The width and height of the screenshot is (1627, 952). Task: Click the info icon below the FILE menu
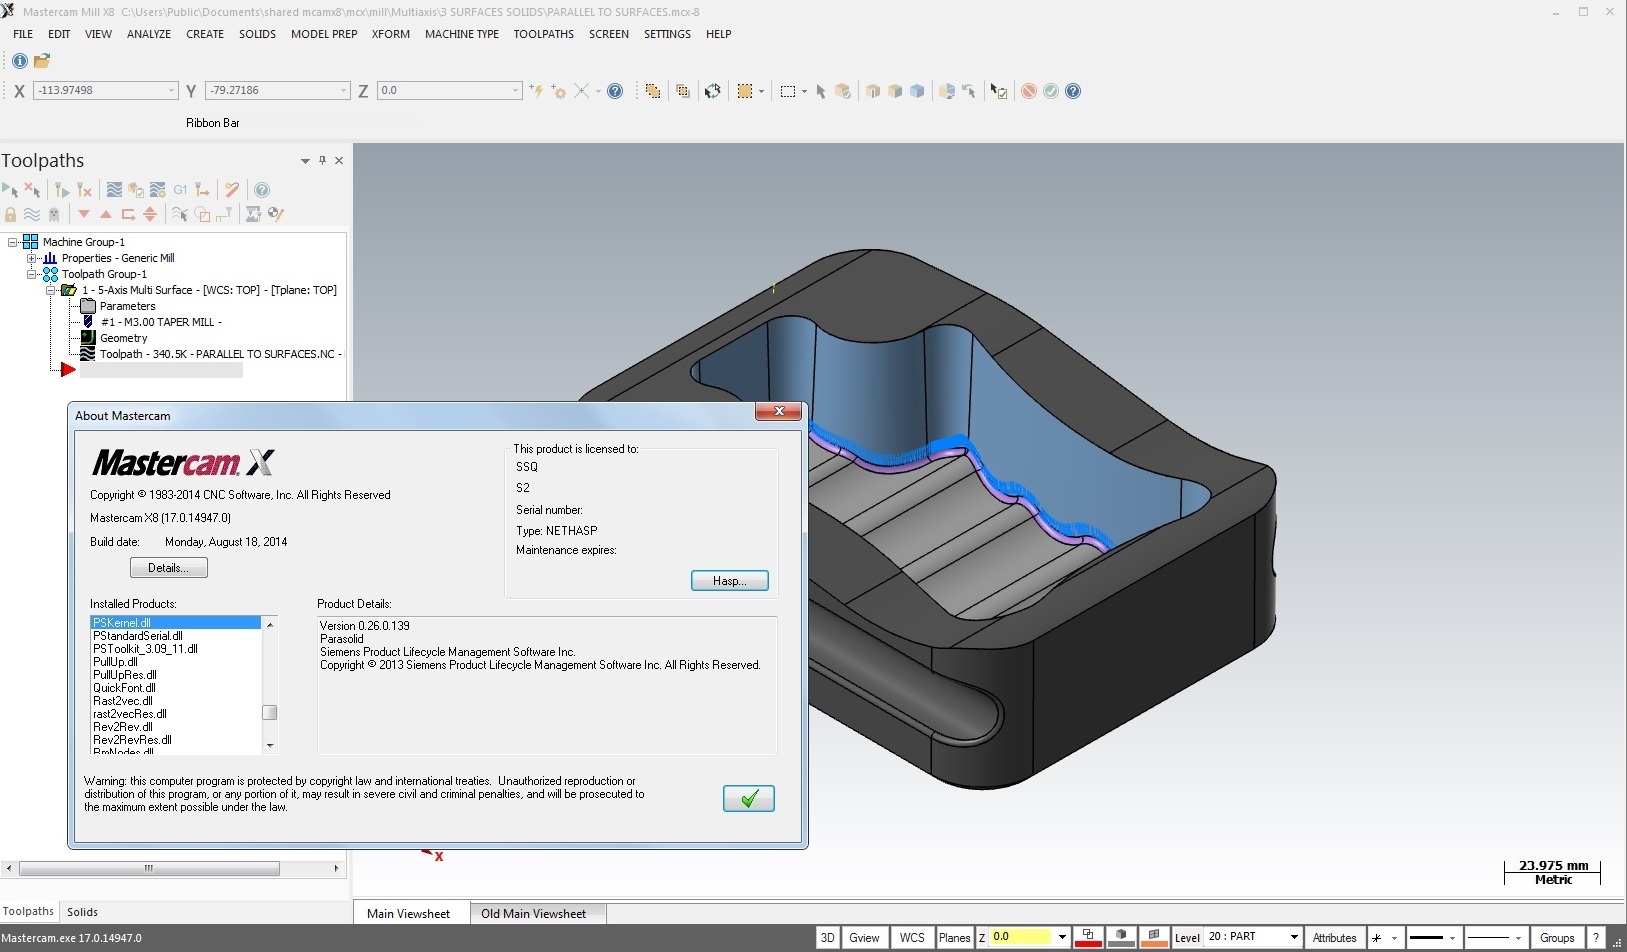tap(19, 61)
